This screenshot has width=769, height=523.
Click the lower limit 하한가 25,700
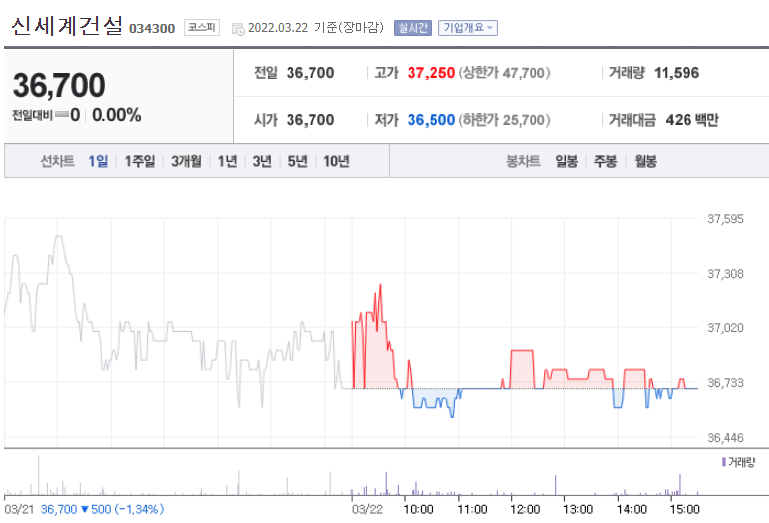click(504, 120)
